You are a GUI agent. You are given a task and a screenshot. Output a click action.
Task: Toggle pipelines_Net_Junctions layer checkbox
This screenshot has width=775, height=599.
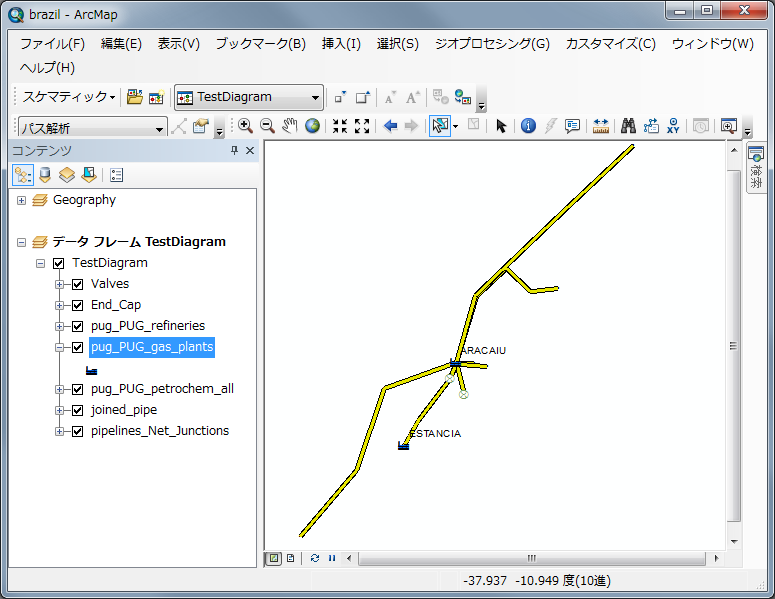(77, 431)
